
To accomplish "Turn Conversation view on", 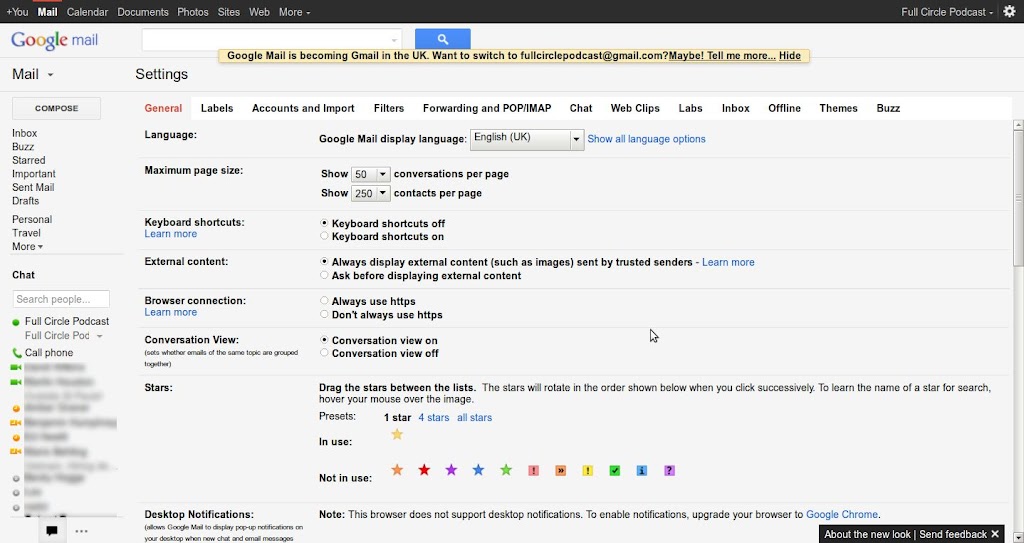I will click(x=325, y=340).
